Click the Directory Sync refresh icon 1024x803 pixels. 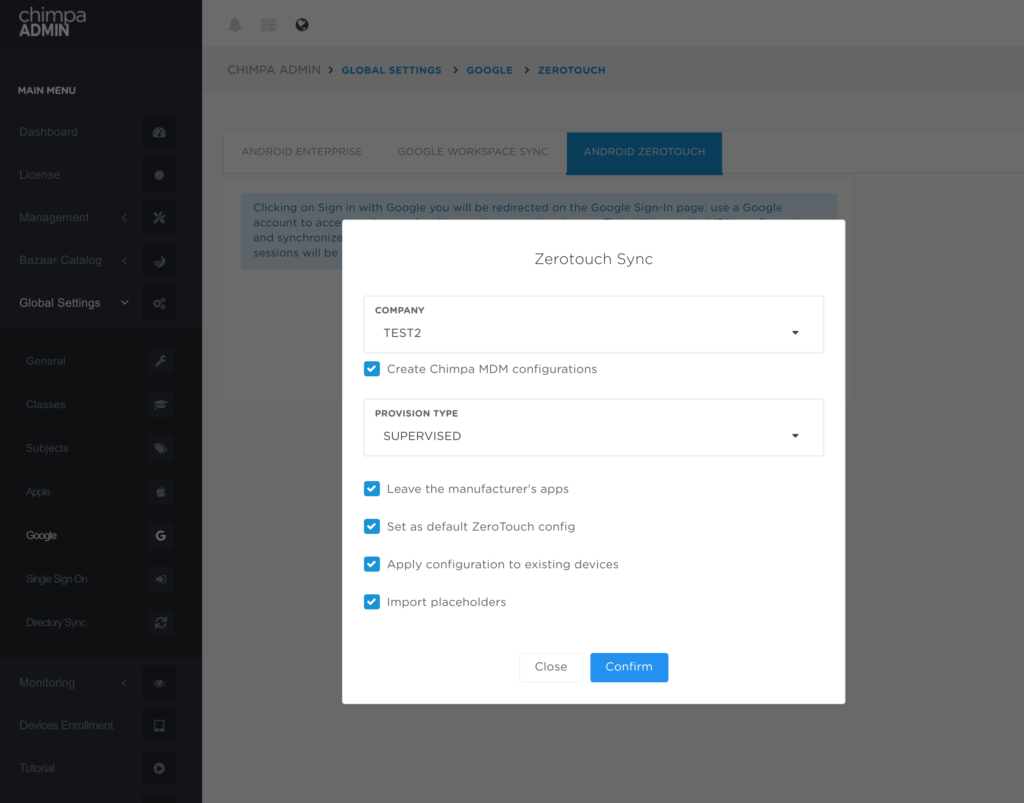pos(161,623)
